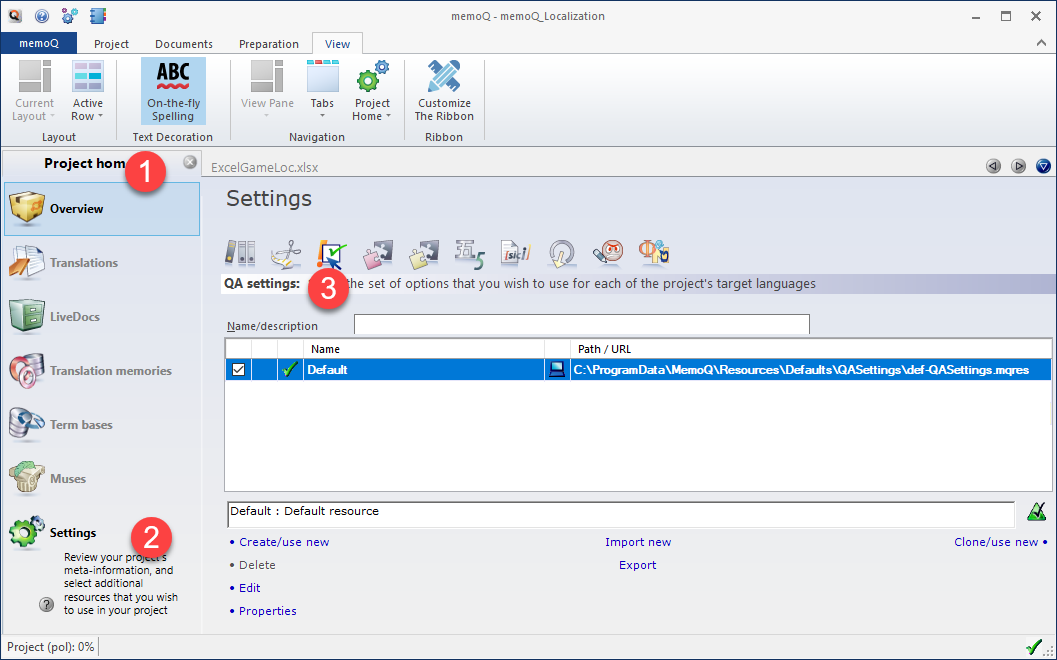Select 'Default' name cell in list
Screen dimensions: 1057x660
(x=424, y=369)
